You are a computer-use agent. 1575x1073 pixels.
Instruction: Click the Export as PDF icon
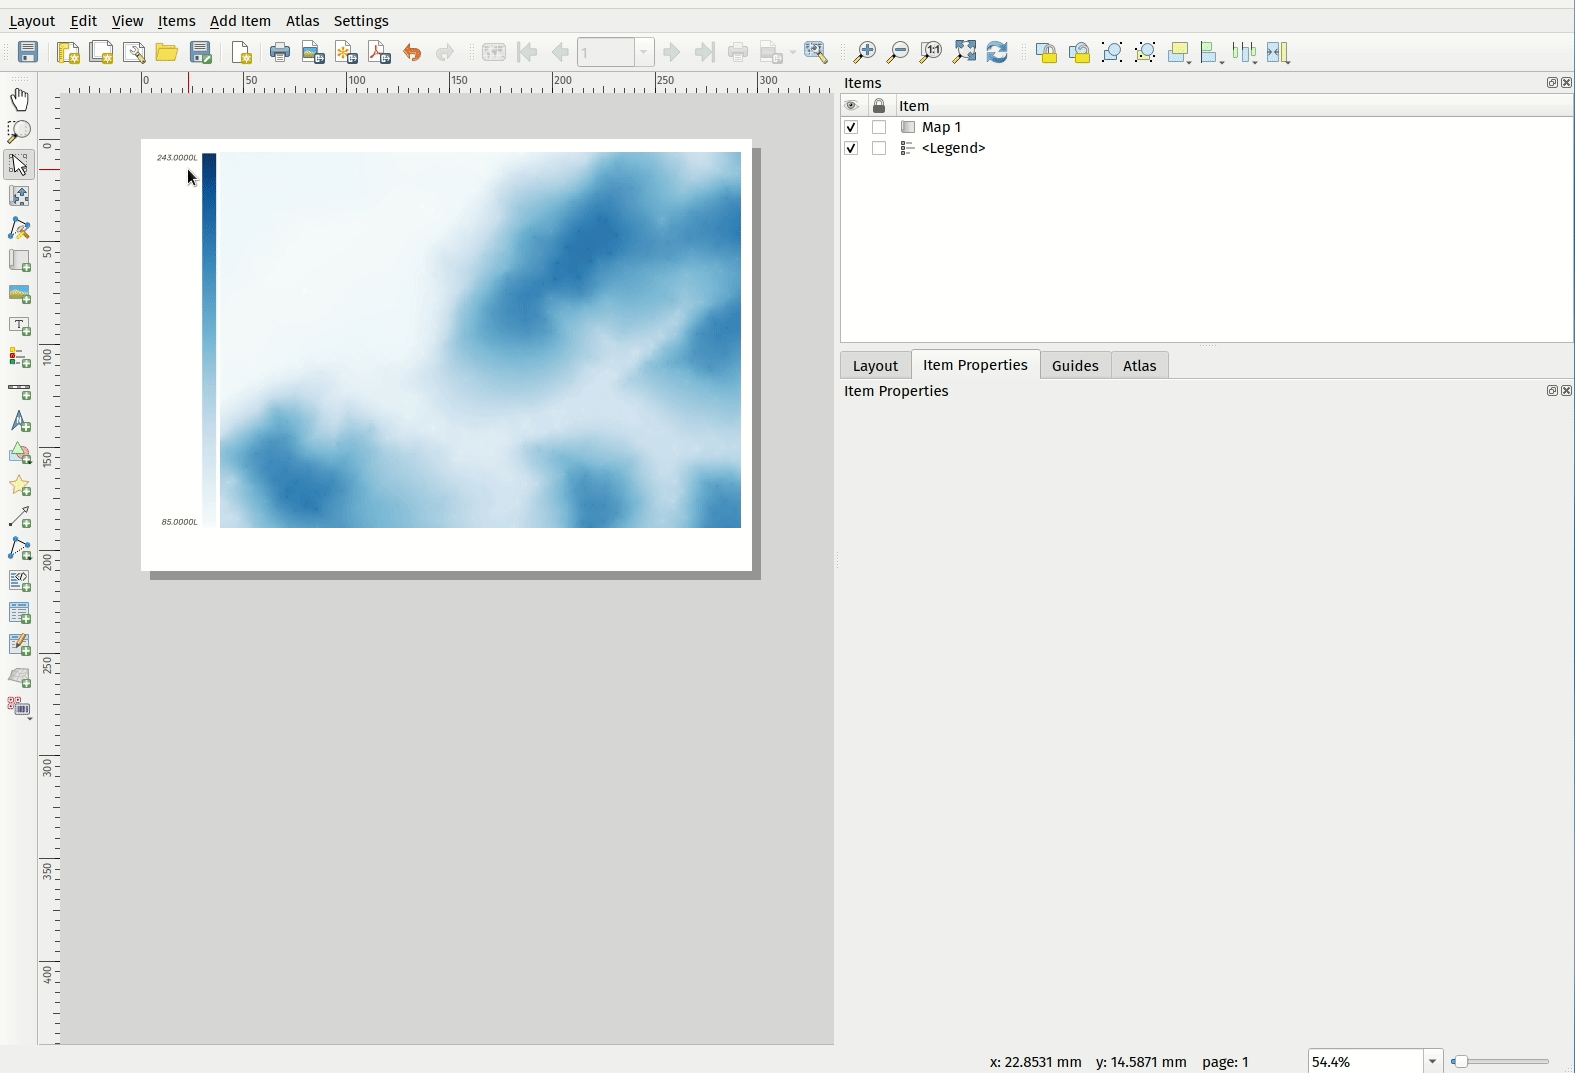380,53
